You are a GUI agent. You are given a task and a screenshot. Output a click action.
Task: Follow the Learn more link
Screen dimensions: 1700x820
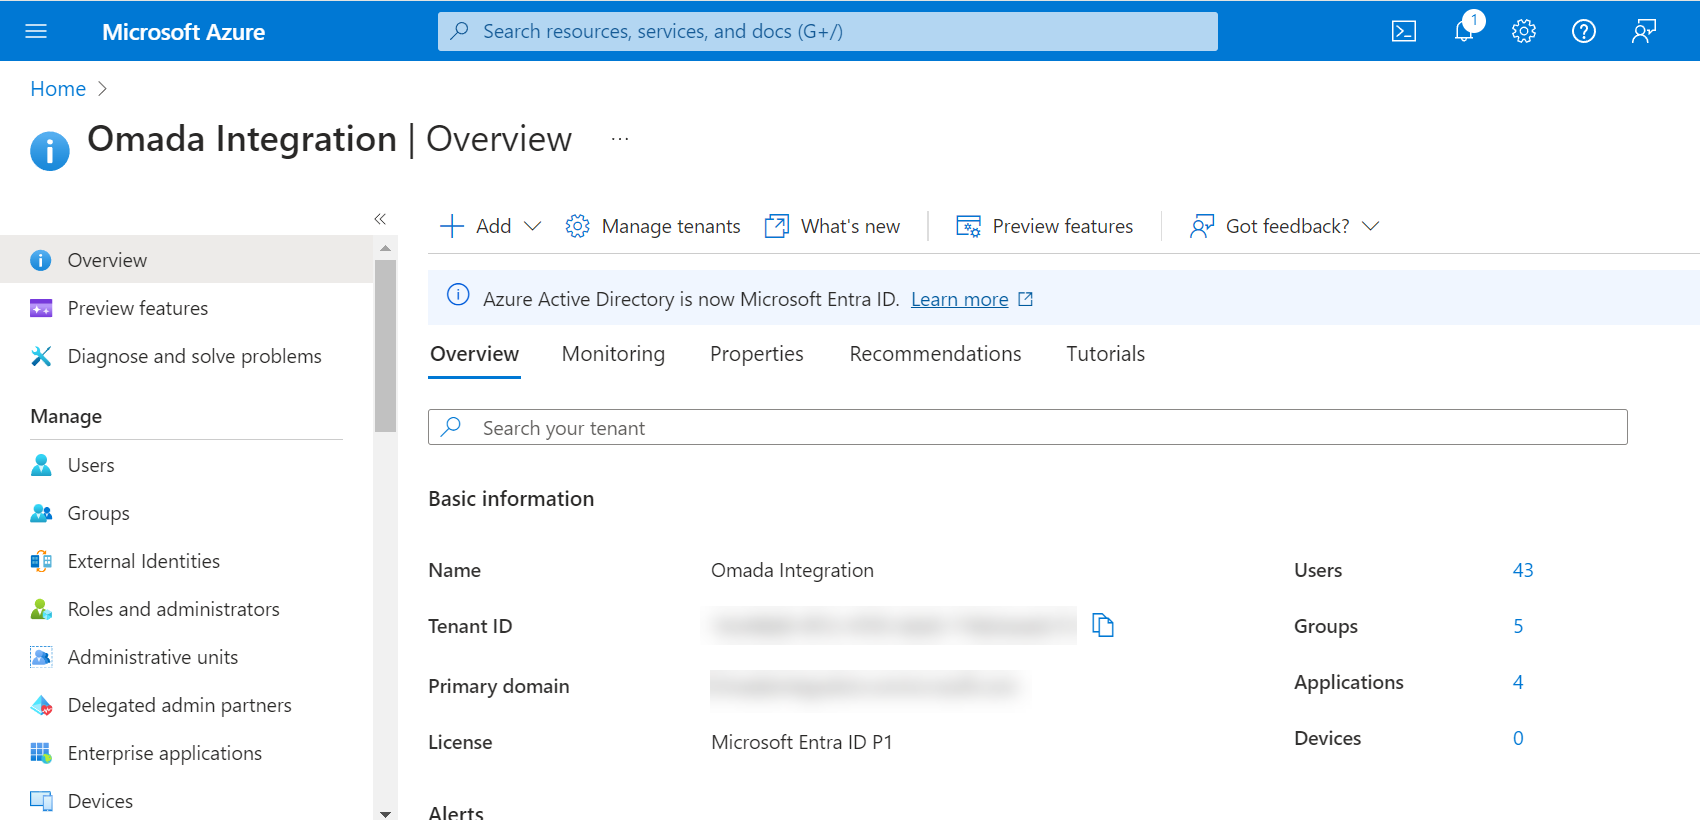pyautogui.click(x=960, y=299)
